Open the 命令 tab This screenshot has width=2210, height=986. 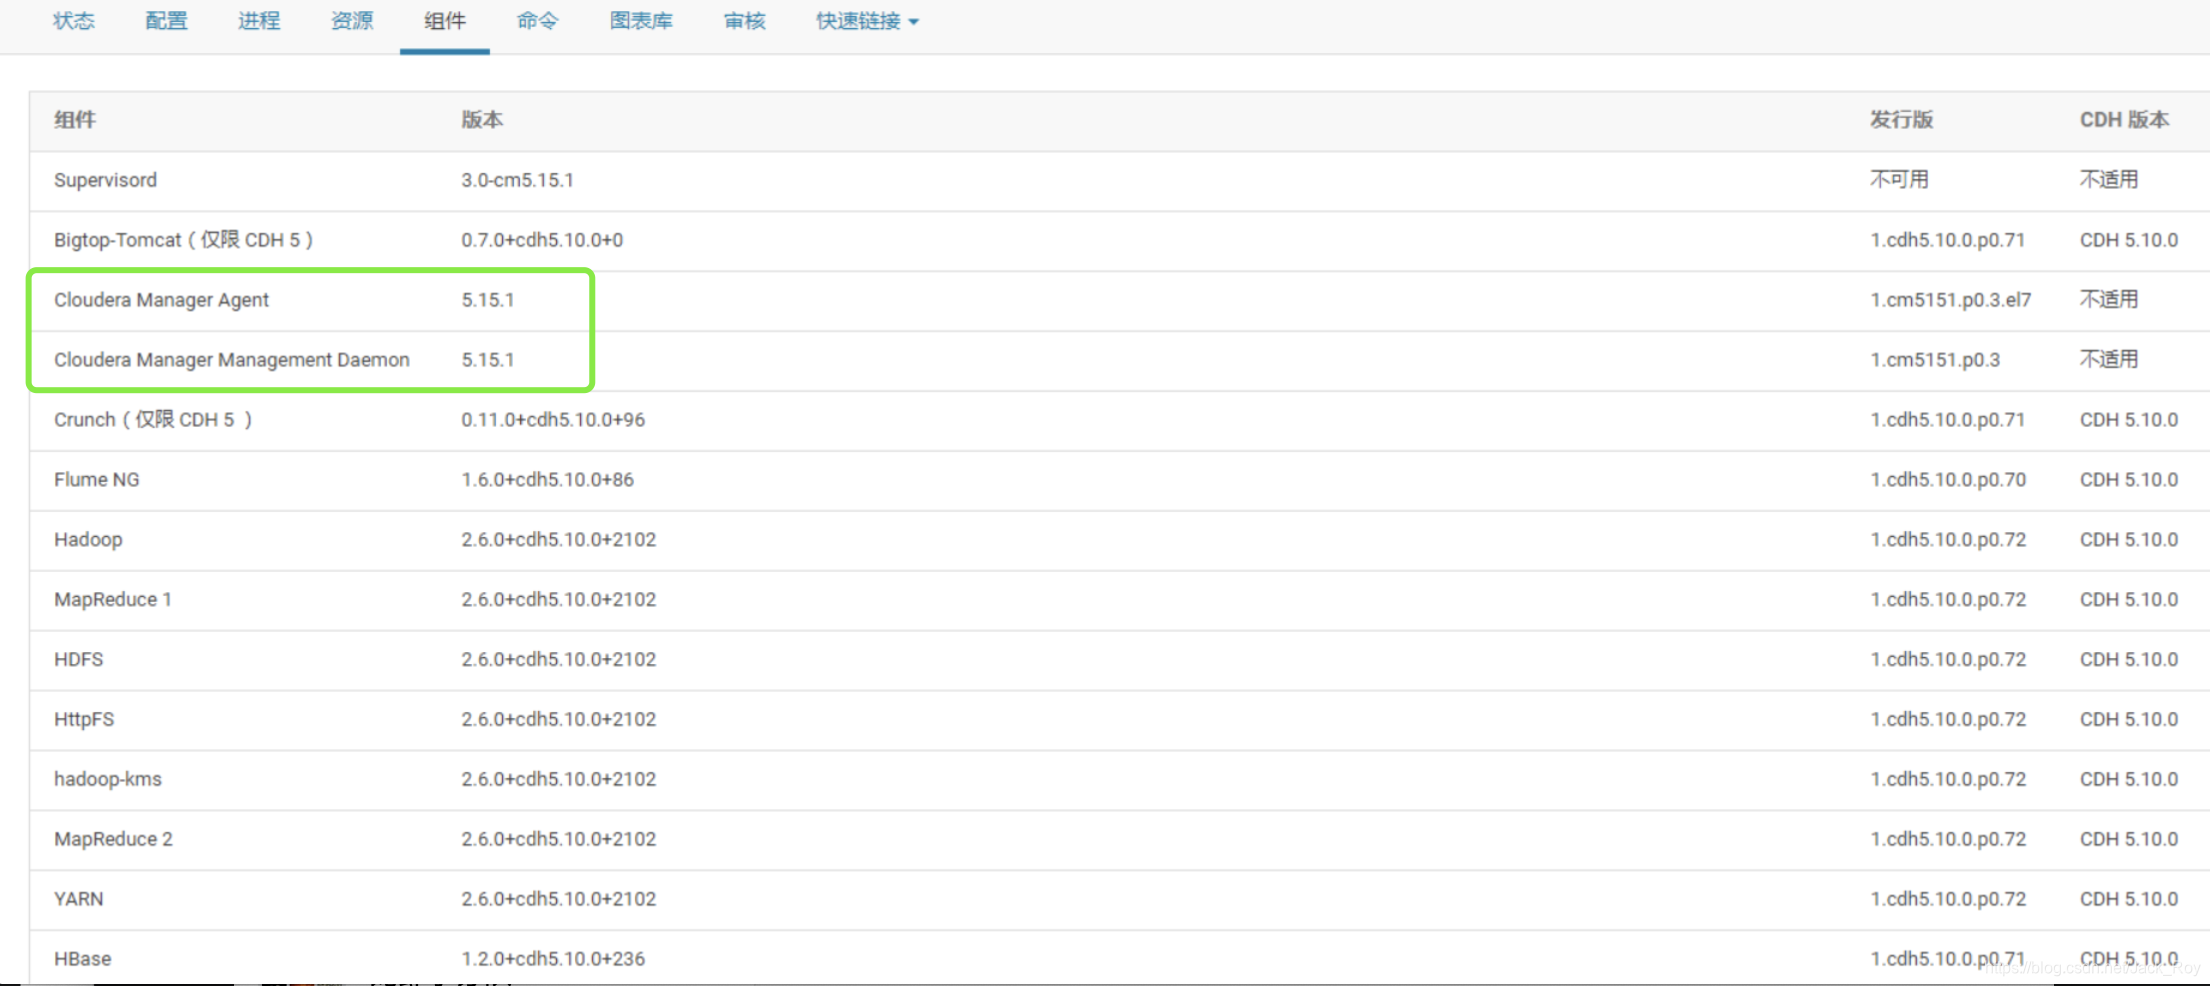(x=537, y=21)
